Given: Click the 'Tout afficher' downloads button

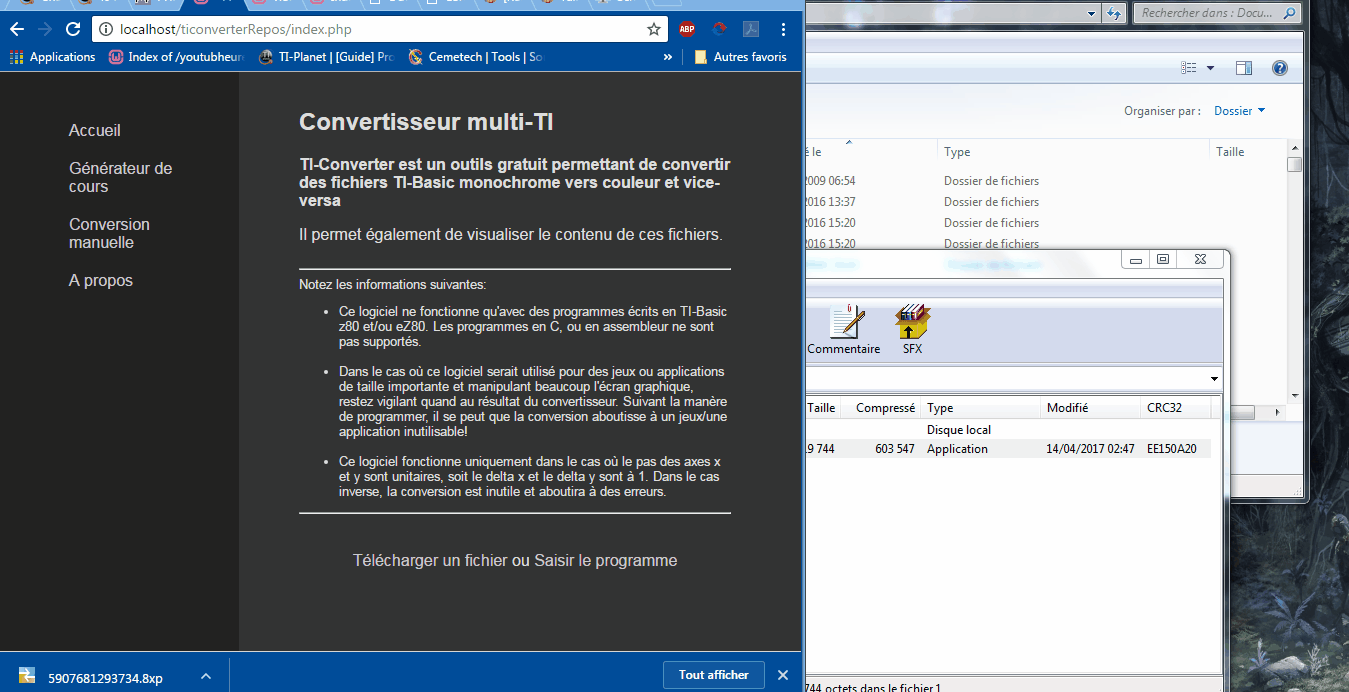Looking at the screenshot, I should 714,675.
